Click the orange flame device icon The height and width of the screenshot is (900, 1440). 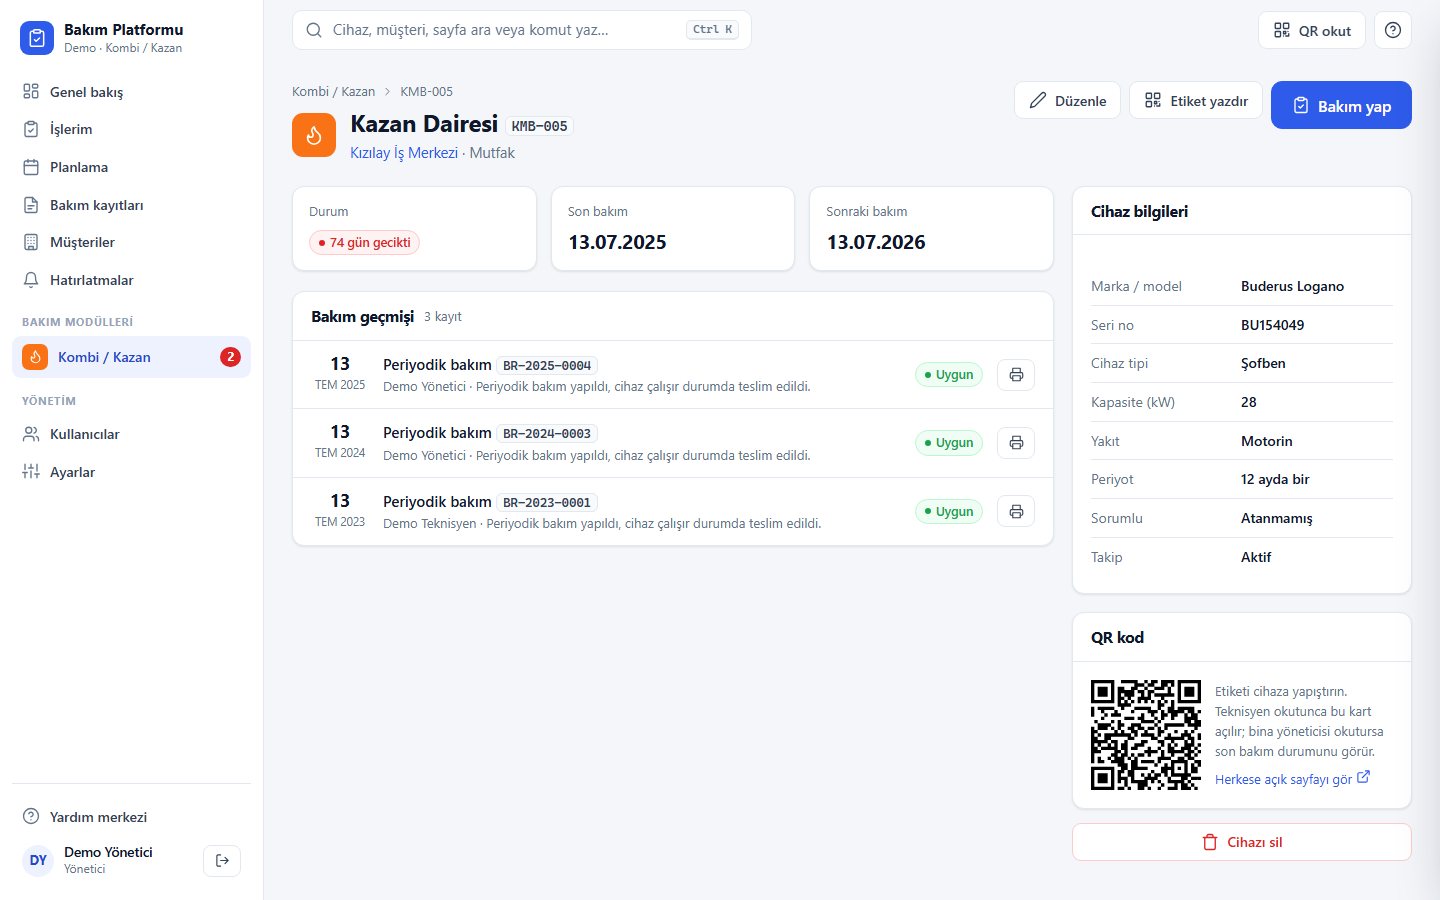click(314, 135)
